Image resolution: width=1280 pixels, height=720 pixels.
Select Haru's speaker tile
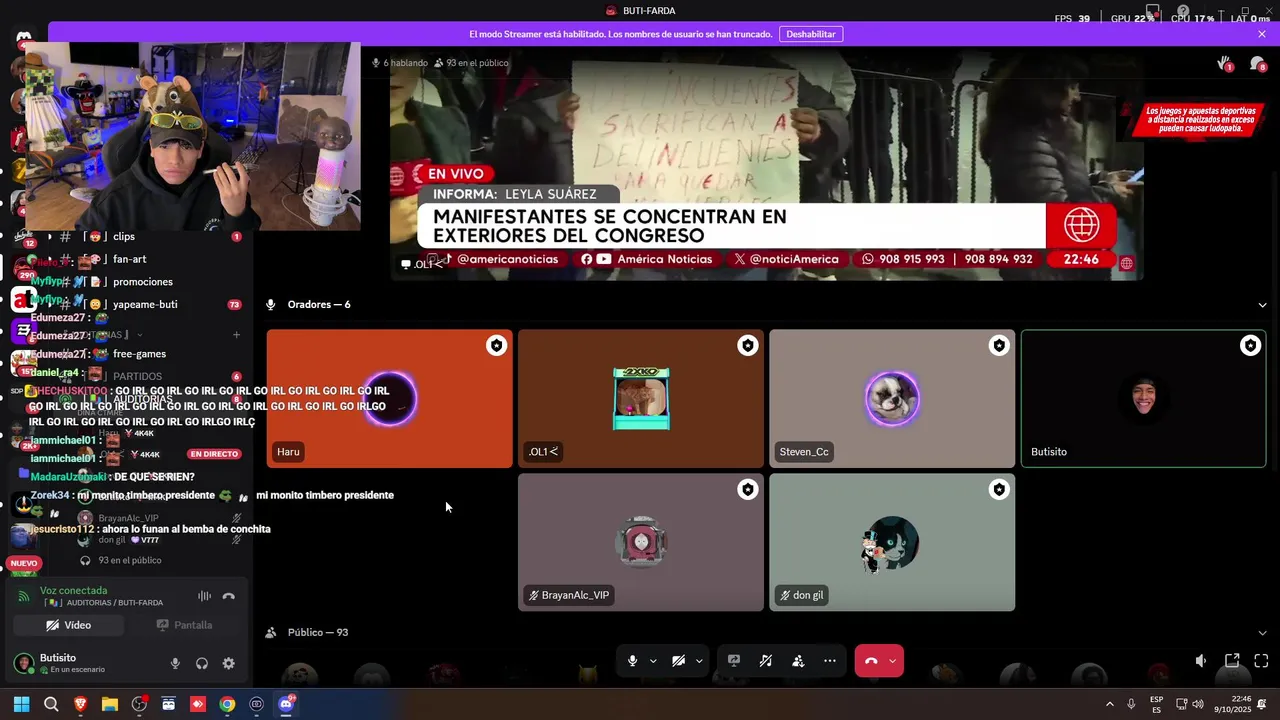[389, 399]
